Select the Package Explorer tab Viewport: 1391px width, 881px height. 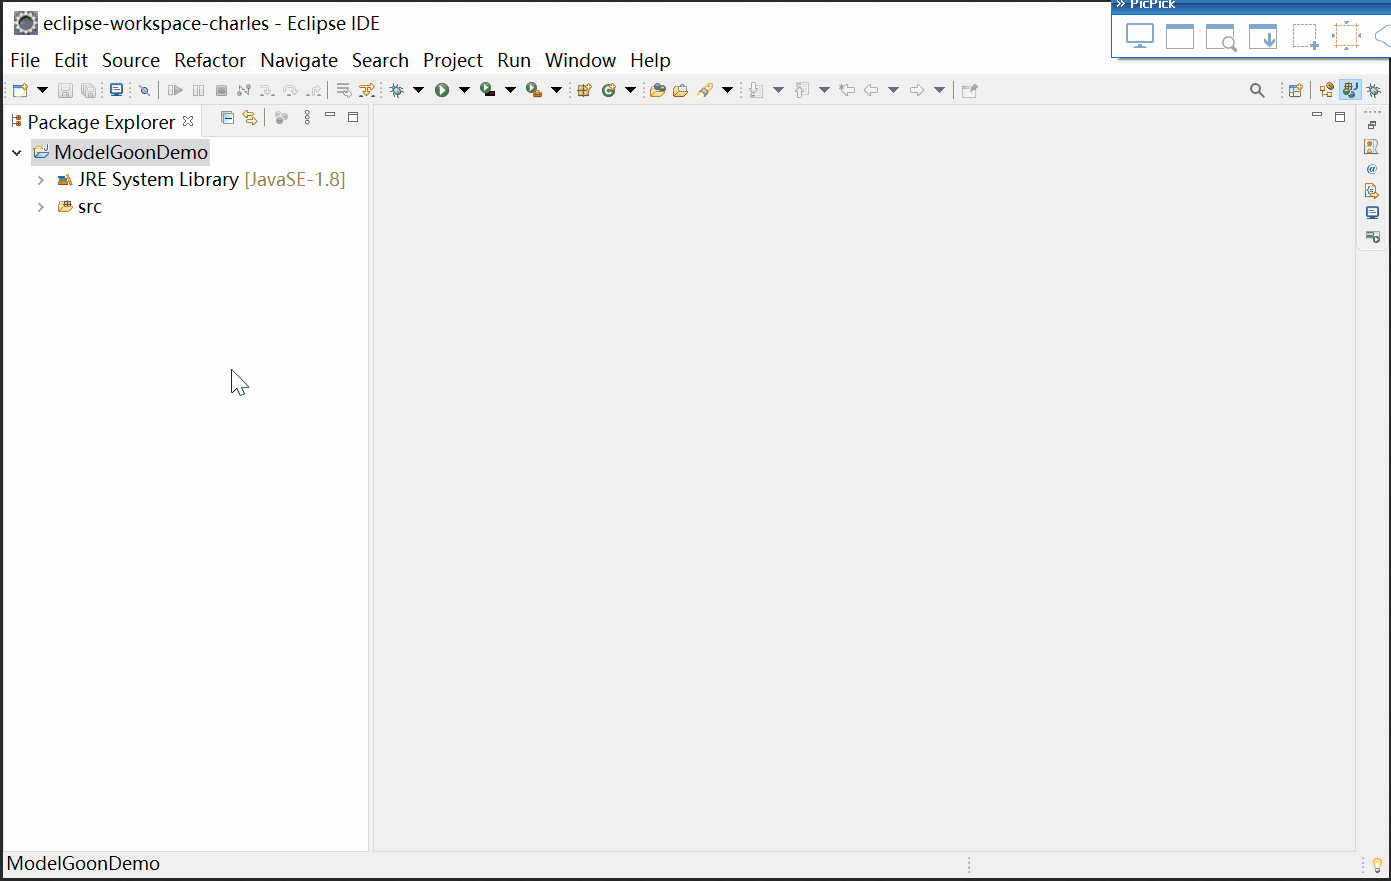(x=101, y=122)
